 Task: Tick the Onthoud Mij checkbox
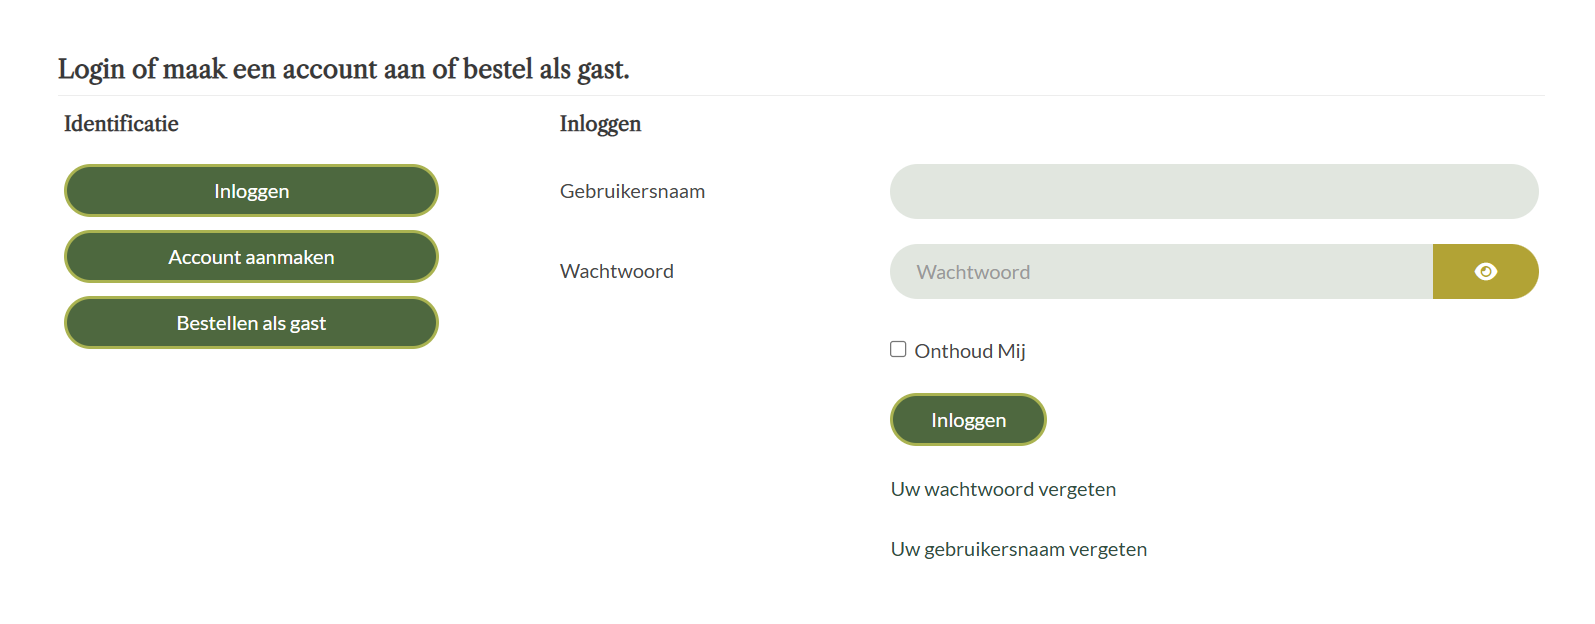(898, 349)
